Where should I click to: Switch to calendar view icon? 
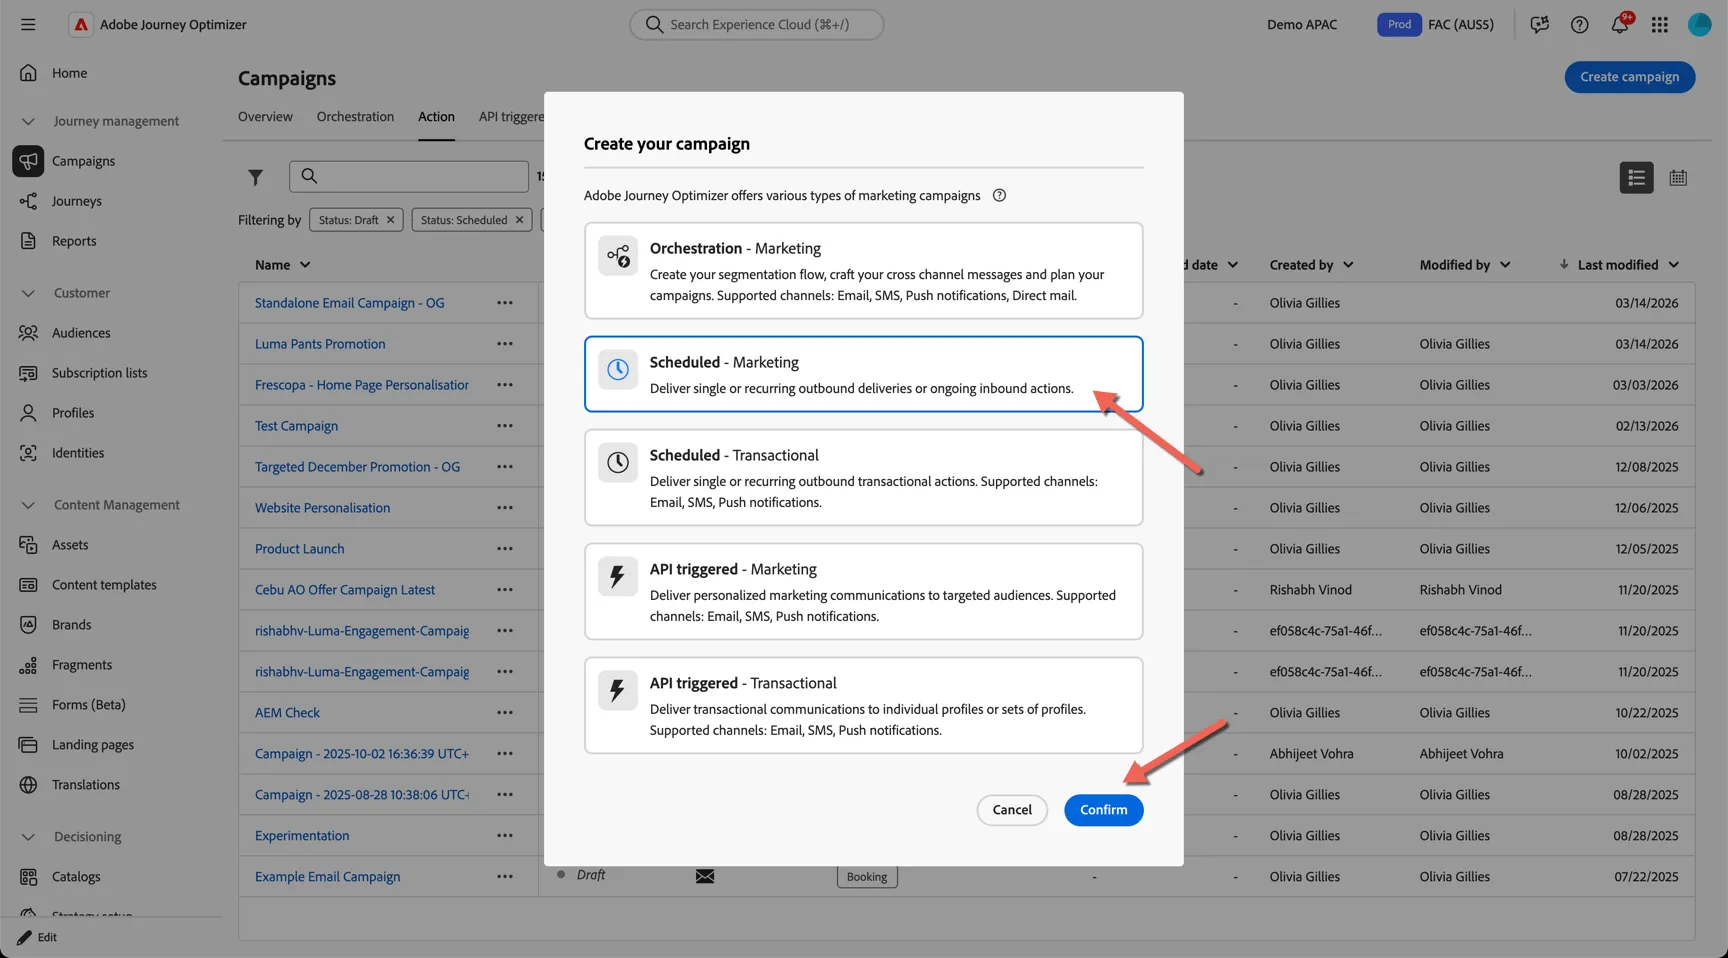coord(1678,177)
